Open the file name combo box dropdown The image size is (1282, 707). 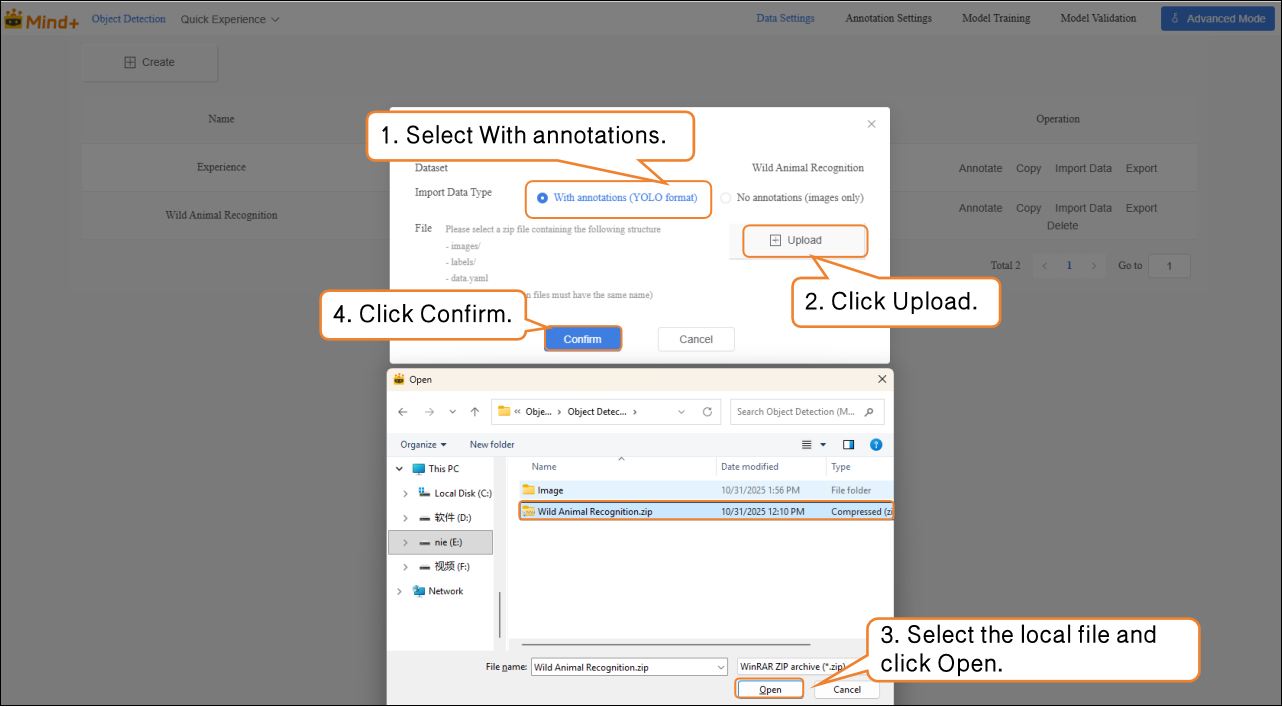pos(720,667)
